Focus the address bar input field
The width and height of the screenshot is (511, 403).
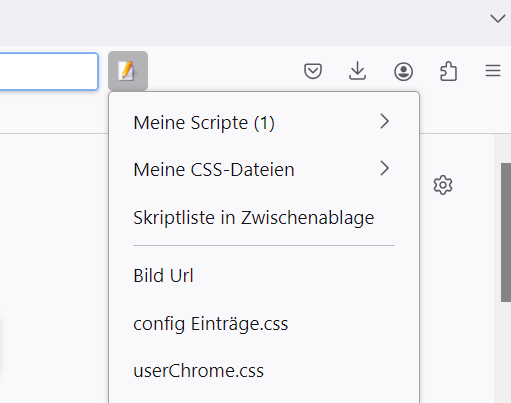[x=49, y=71]
